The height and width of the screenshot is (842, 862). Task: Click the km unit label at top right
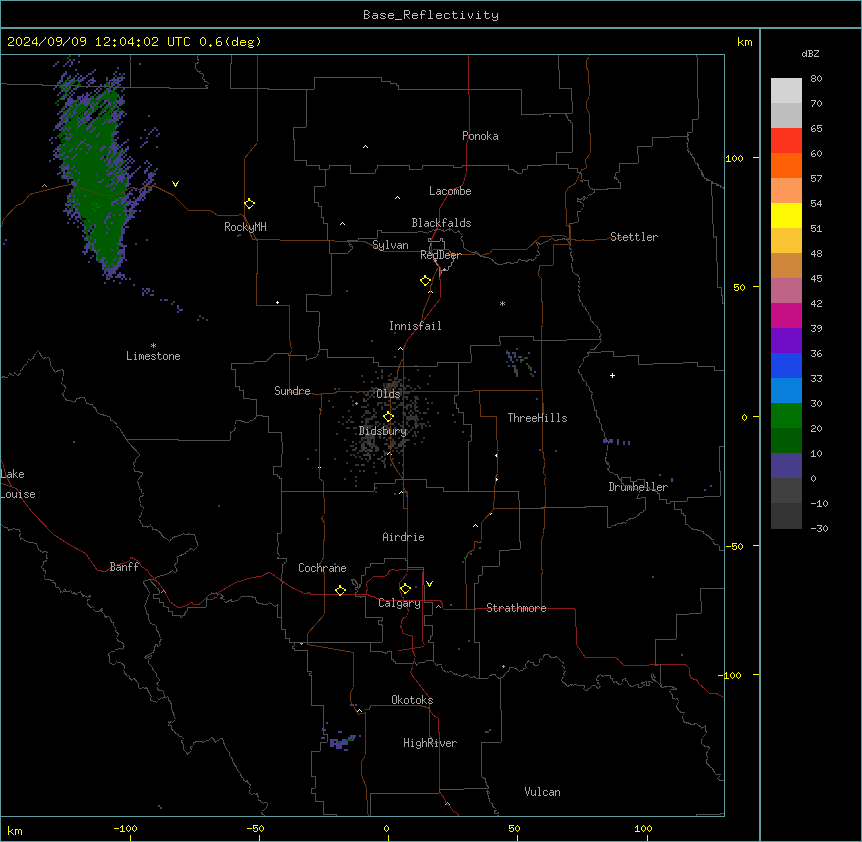(745, 42)
